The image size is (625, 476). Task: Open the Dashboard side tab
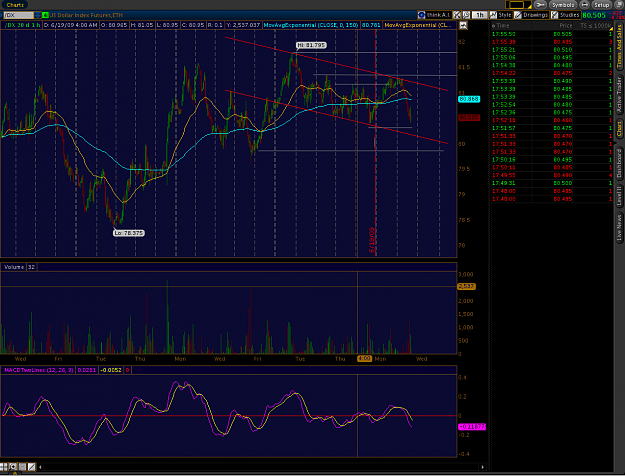tap(619, 162)
